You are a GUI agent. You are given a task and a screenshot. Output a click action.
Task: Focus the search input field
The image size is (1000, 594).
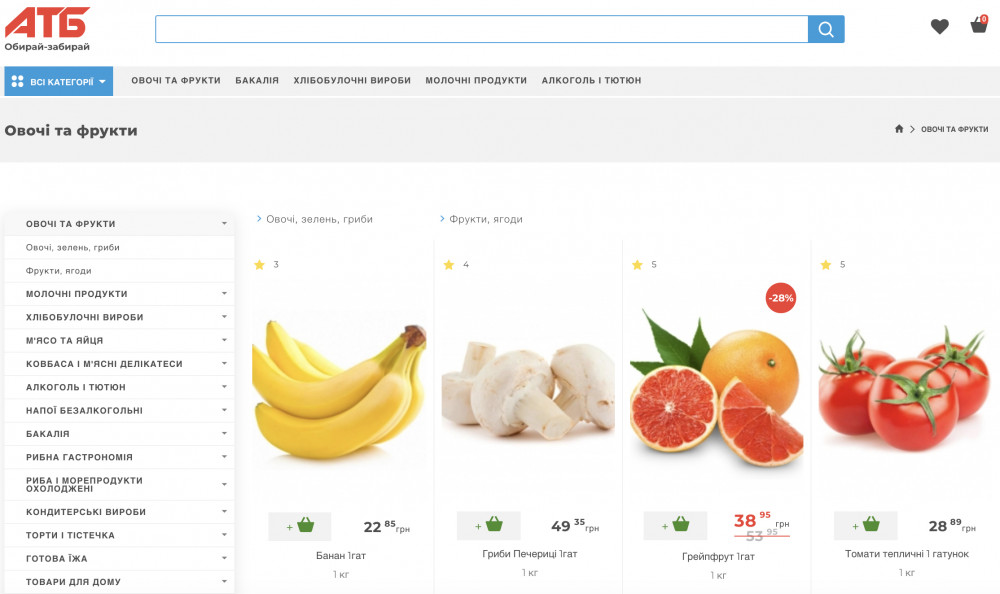[480, 29]
